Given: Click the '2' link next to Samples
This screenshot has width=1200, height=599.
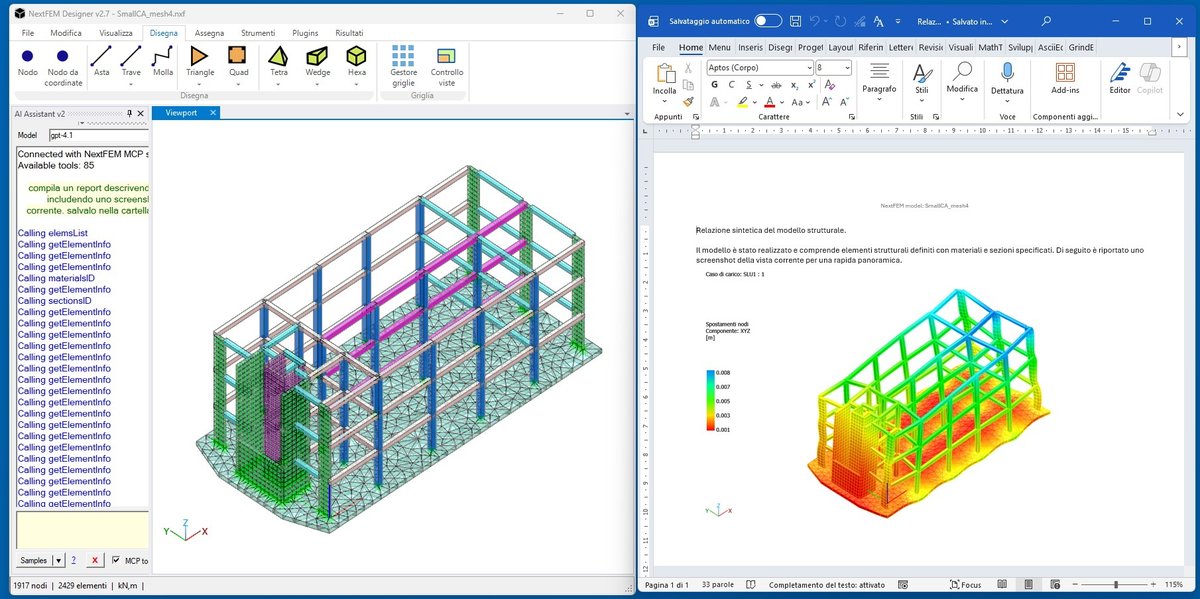Looking at the screenshot, I should [73, 561].
